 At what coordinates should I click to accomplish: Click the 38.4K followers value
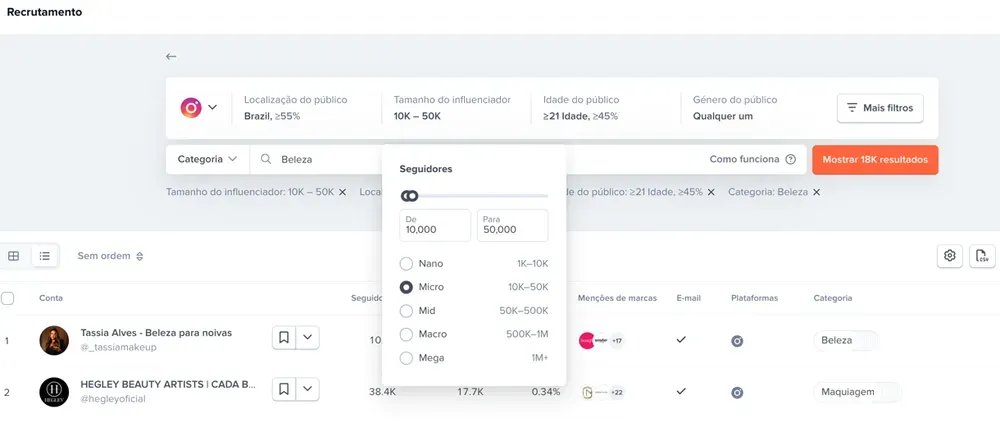[x=382, y=392]
